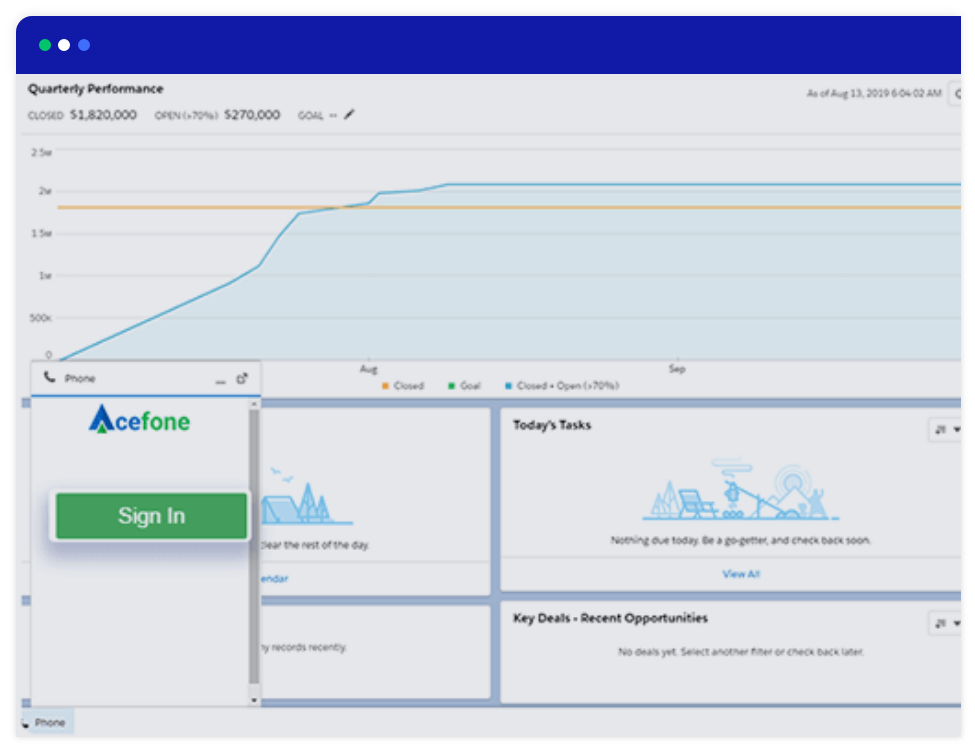Pop out the Phone panel window
The height and width of the screenshot is (746, 975).
[x=242, y=378]
